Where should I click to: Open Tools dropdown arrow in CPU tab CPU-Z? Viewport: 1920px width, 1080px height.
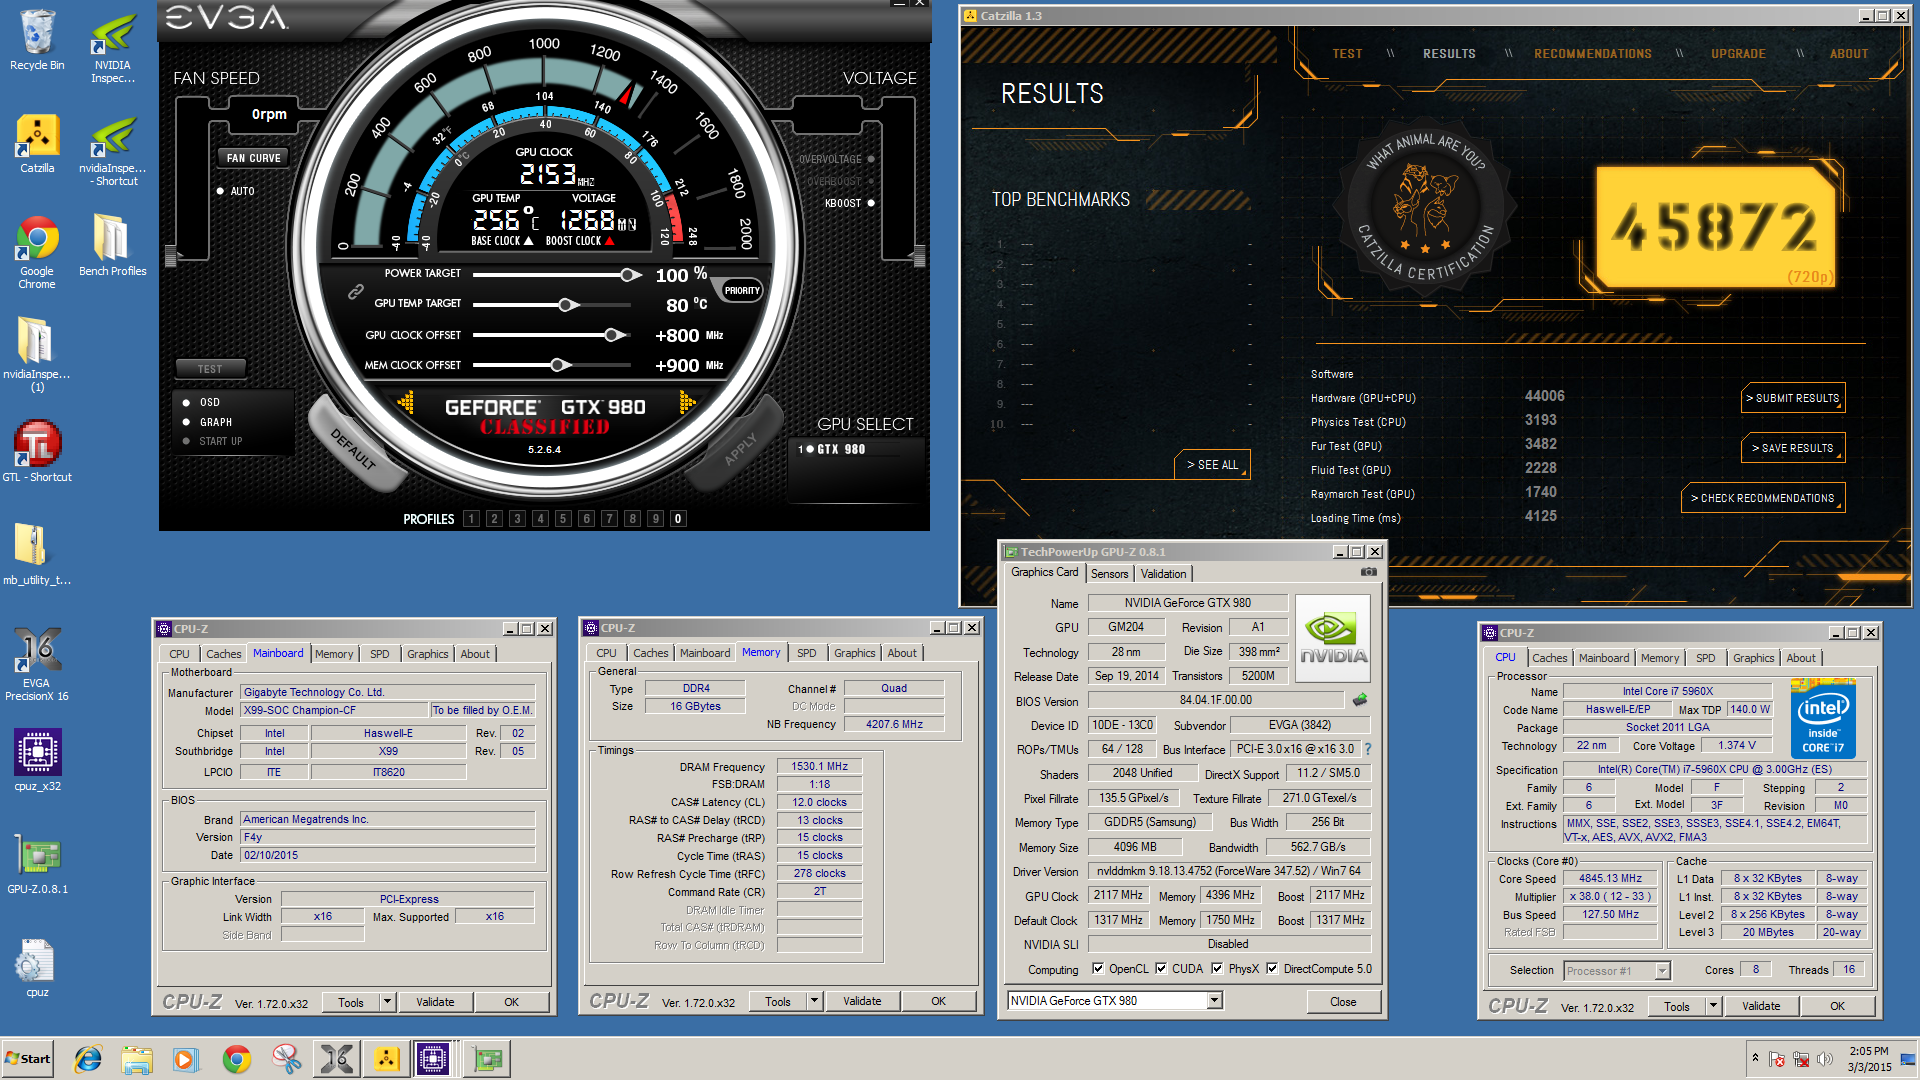[1714, 1006]
